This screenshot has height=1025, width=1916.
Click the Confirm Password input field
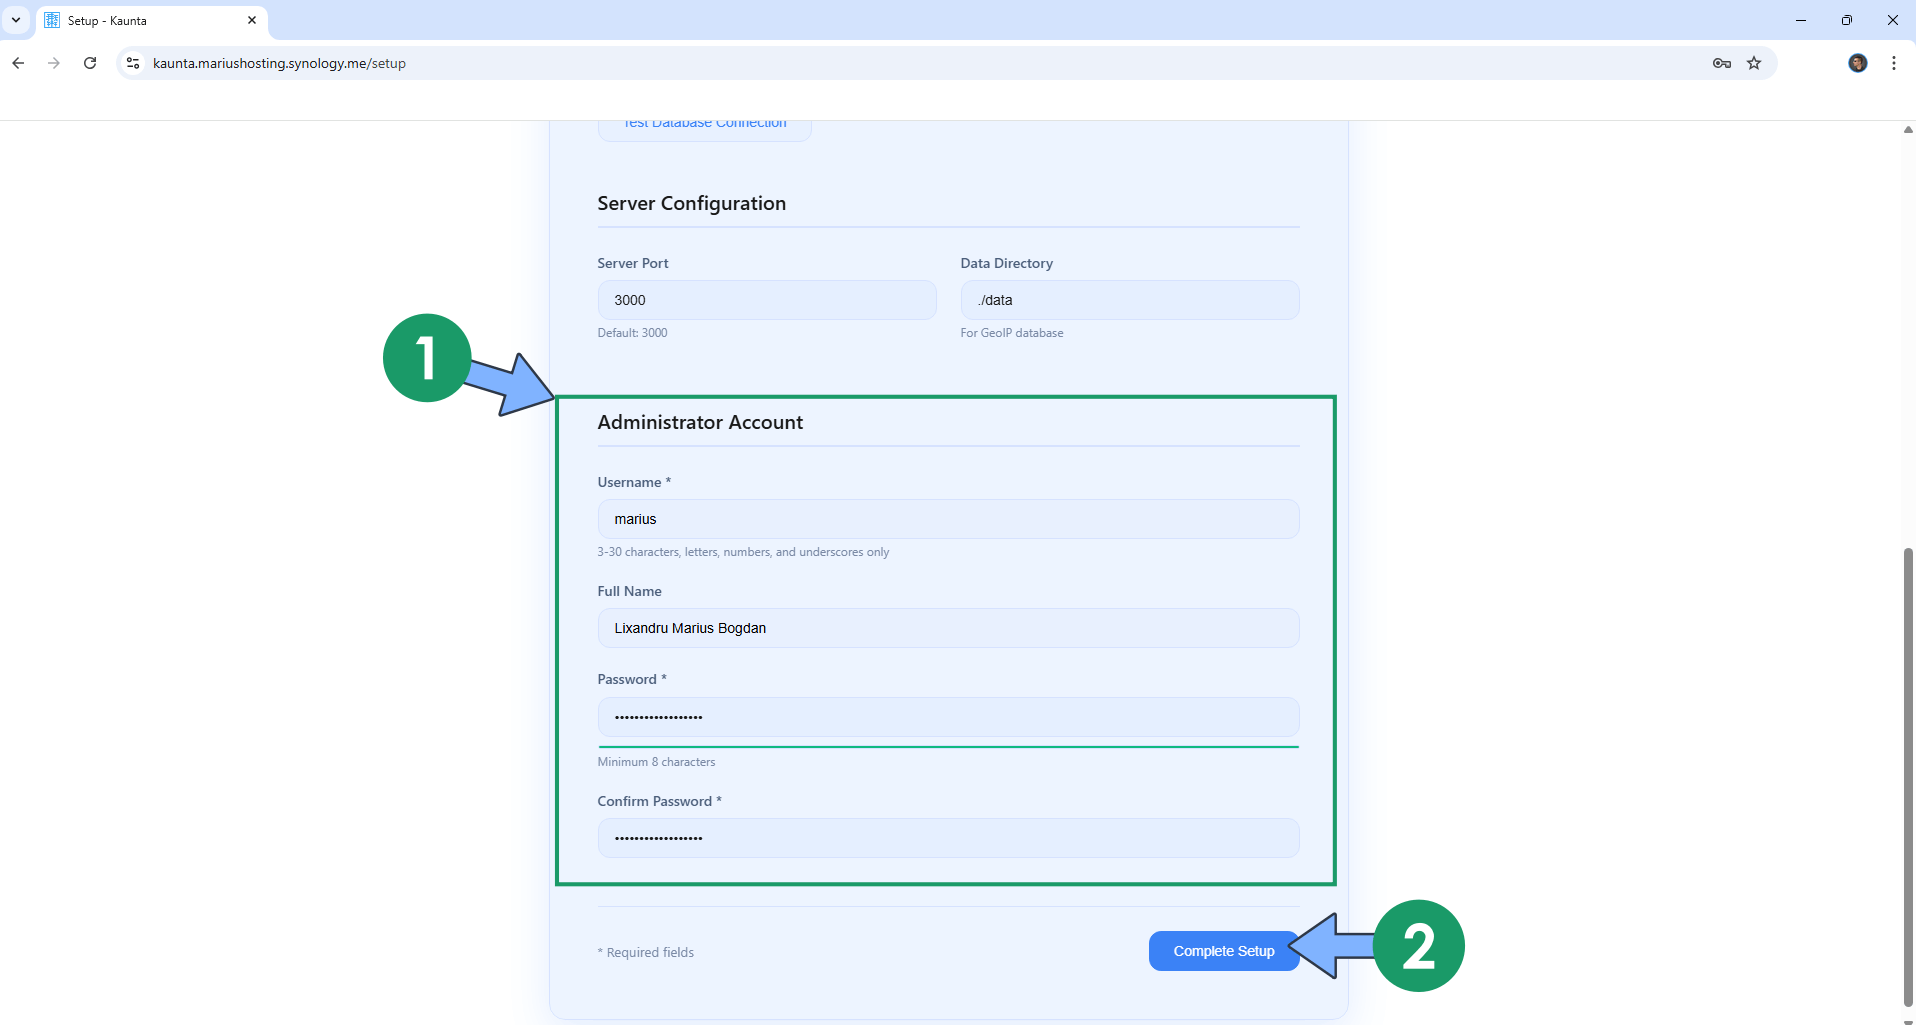tap(947, 837)
